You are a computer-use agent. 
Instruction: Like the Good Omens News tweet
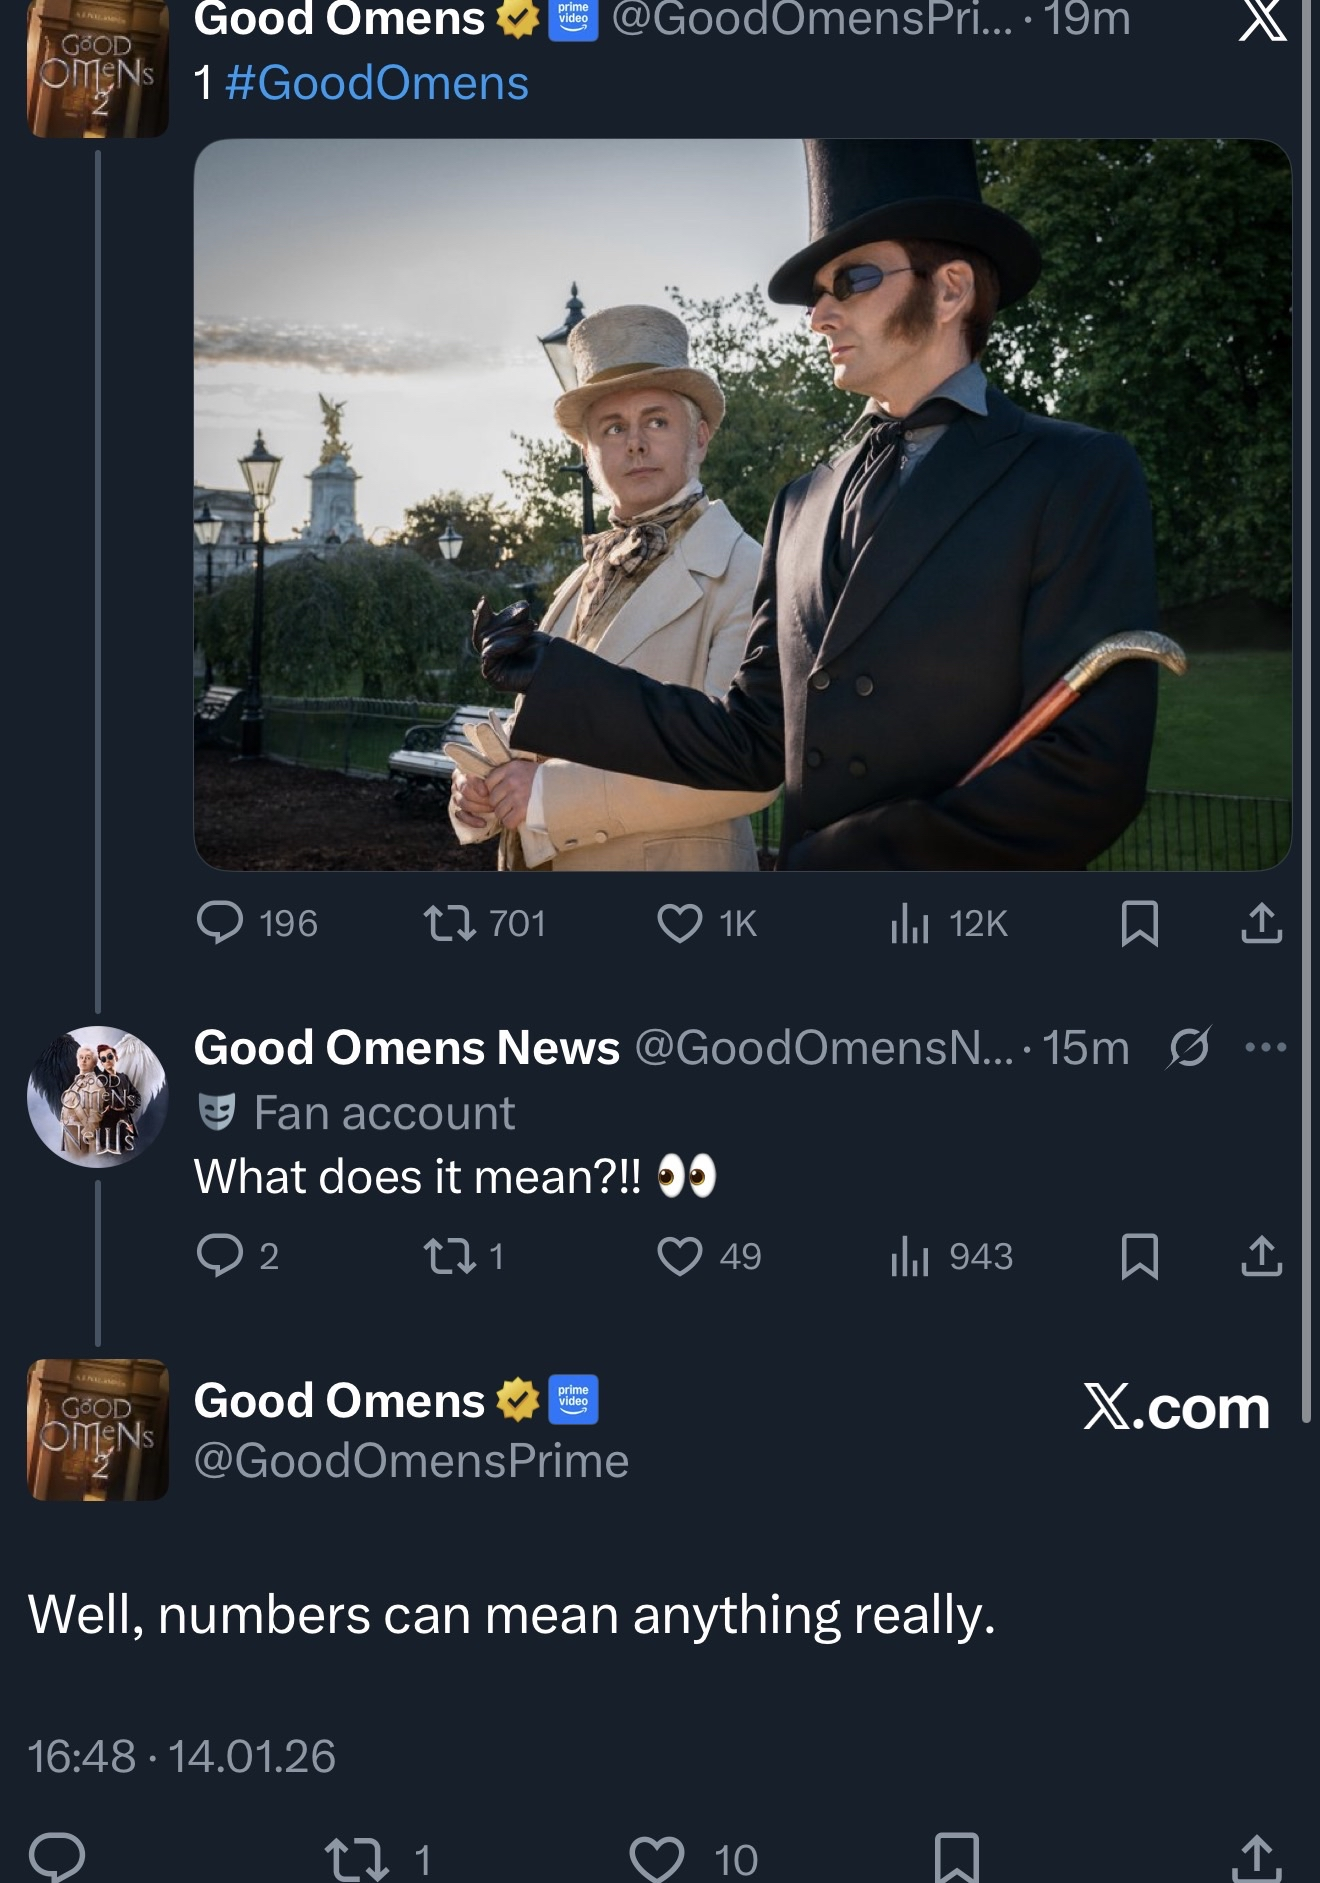tap(679, 1256)
